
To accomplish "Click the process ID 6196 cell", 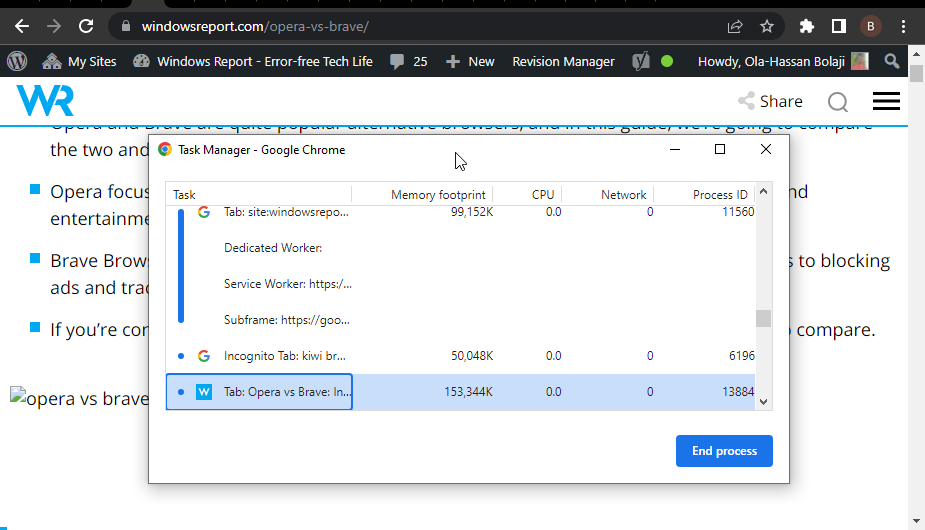I will pos(742,356).
